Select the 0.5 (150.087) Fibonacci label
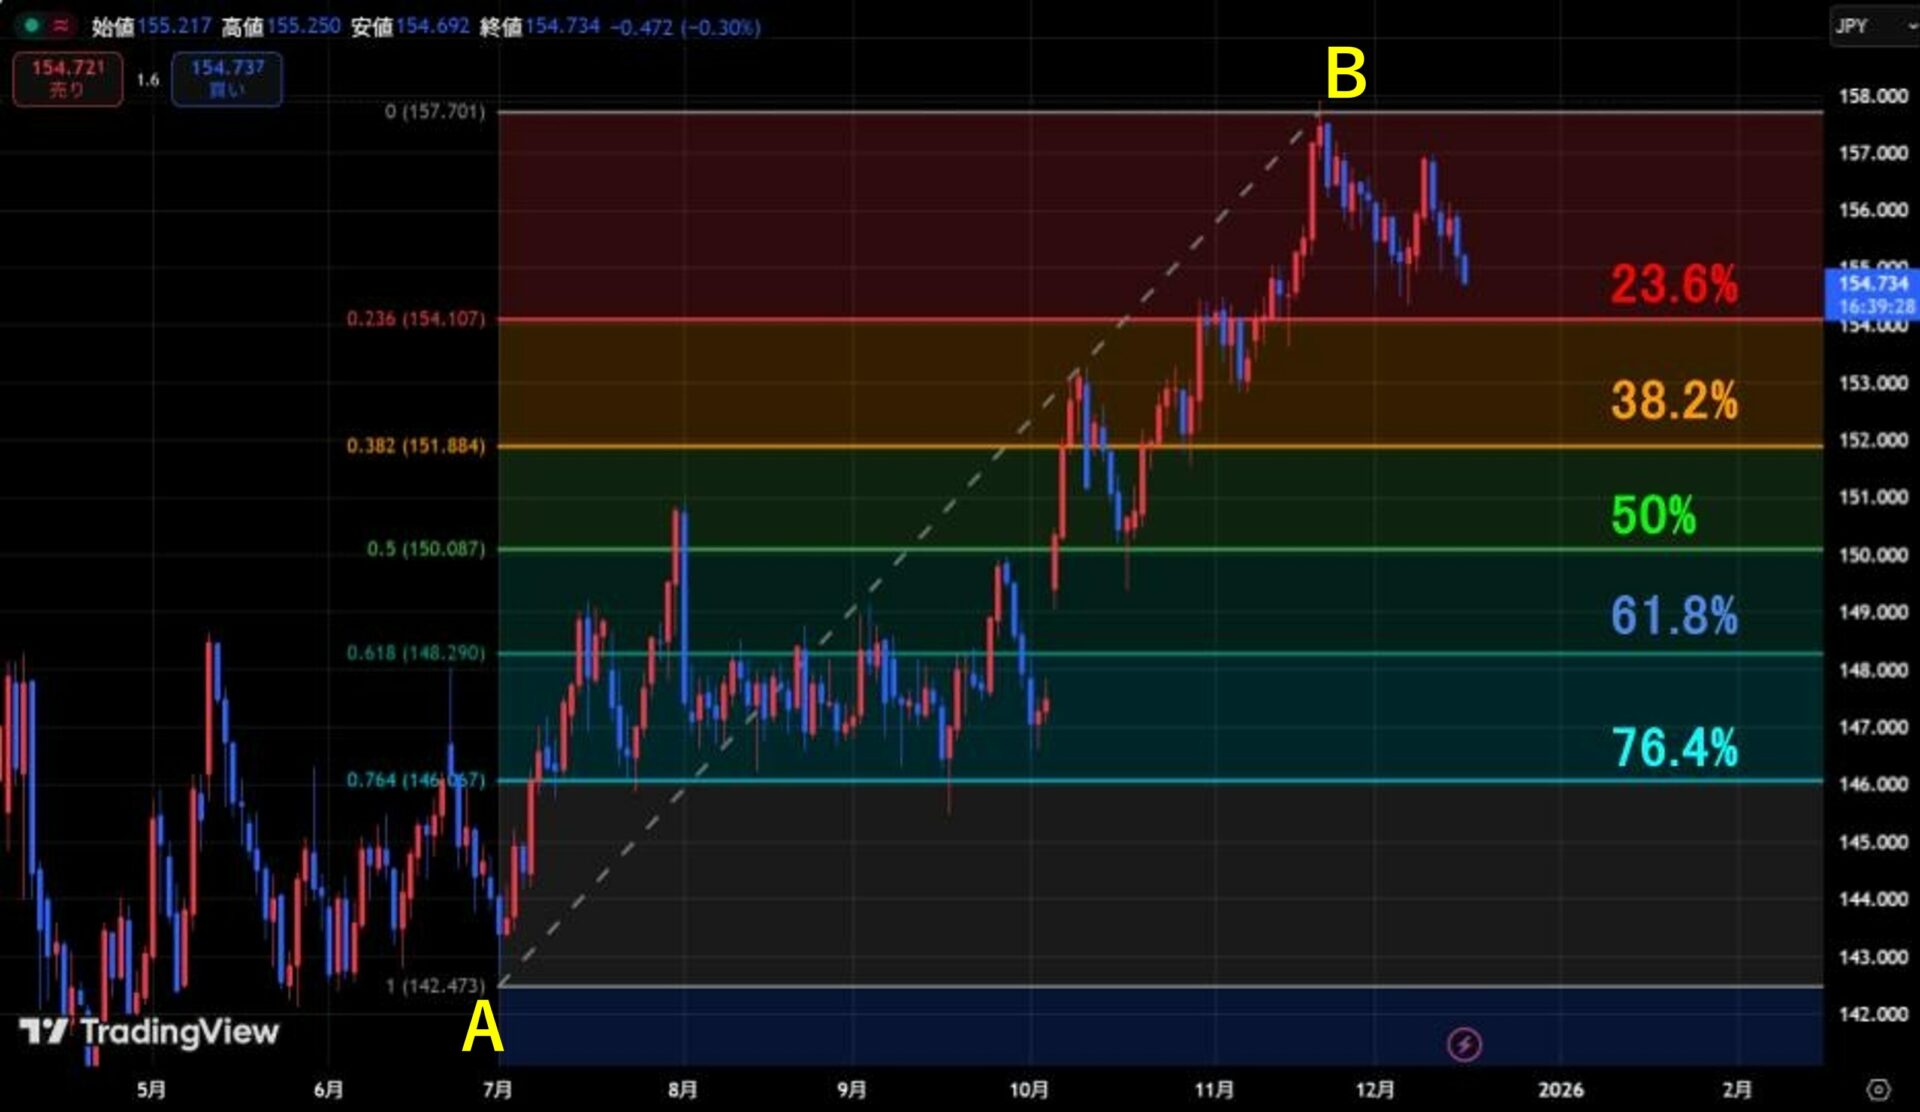This screenshot has height=1112, width=1920. (426, 548)
